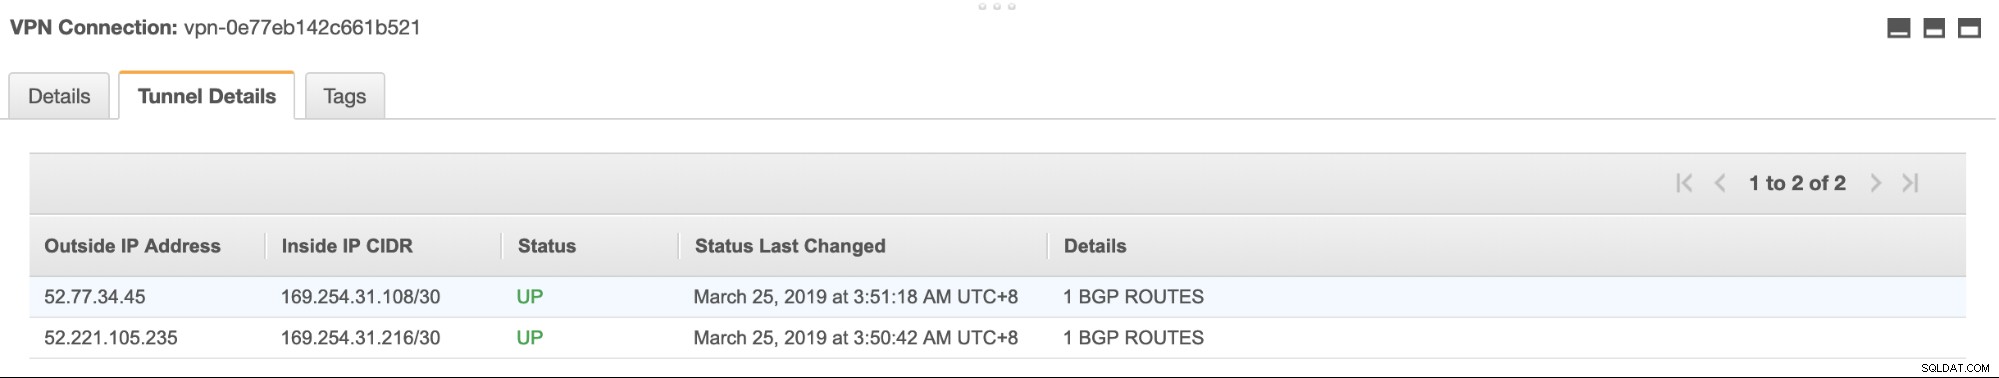
Task: Go to next page of tunnels
Action: click(1875, 183)
